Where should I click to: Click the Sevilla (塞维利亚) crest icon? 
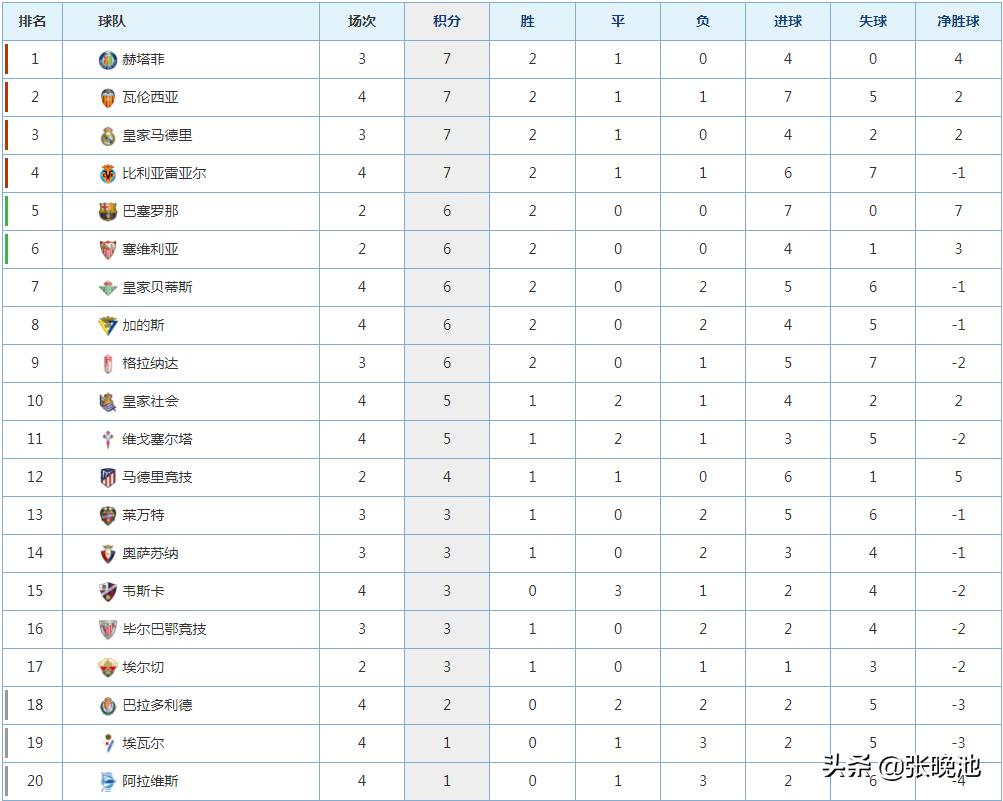click(x=108, y=250)
